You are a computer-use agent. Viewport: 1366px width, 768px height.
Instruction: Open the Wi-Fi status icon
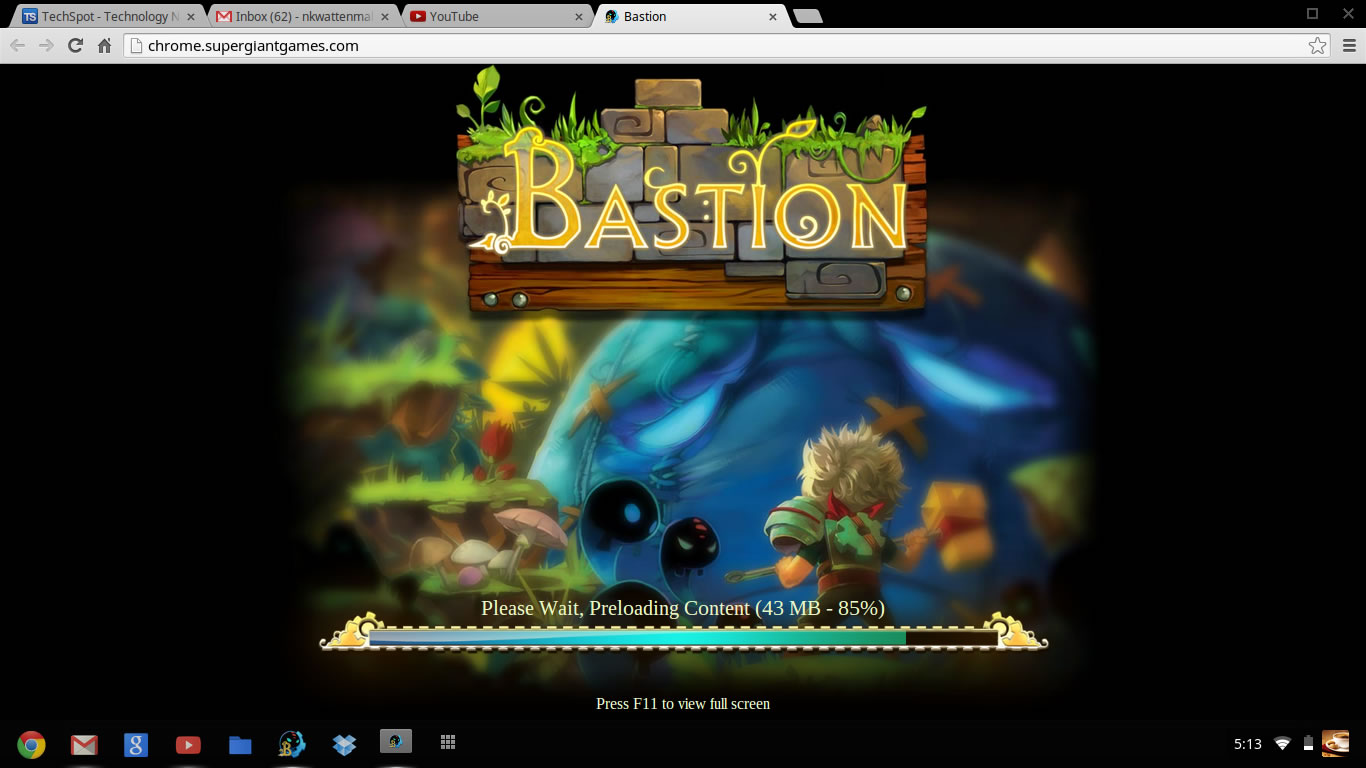(x=1282, y=744)
